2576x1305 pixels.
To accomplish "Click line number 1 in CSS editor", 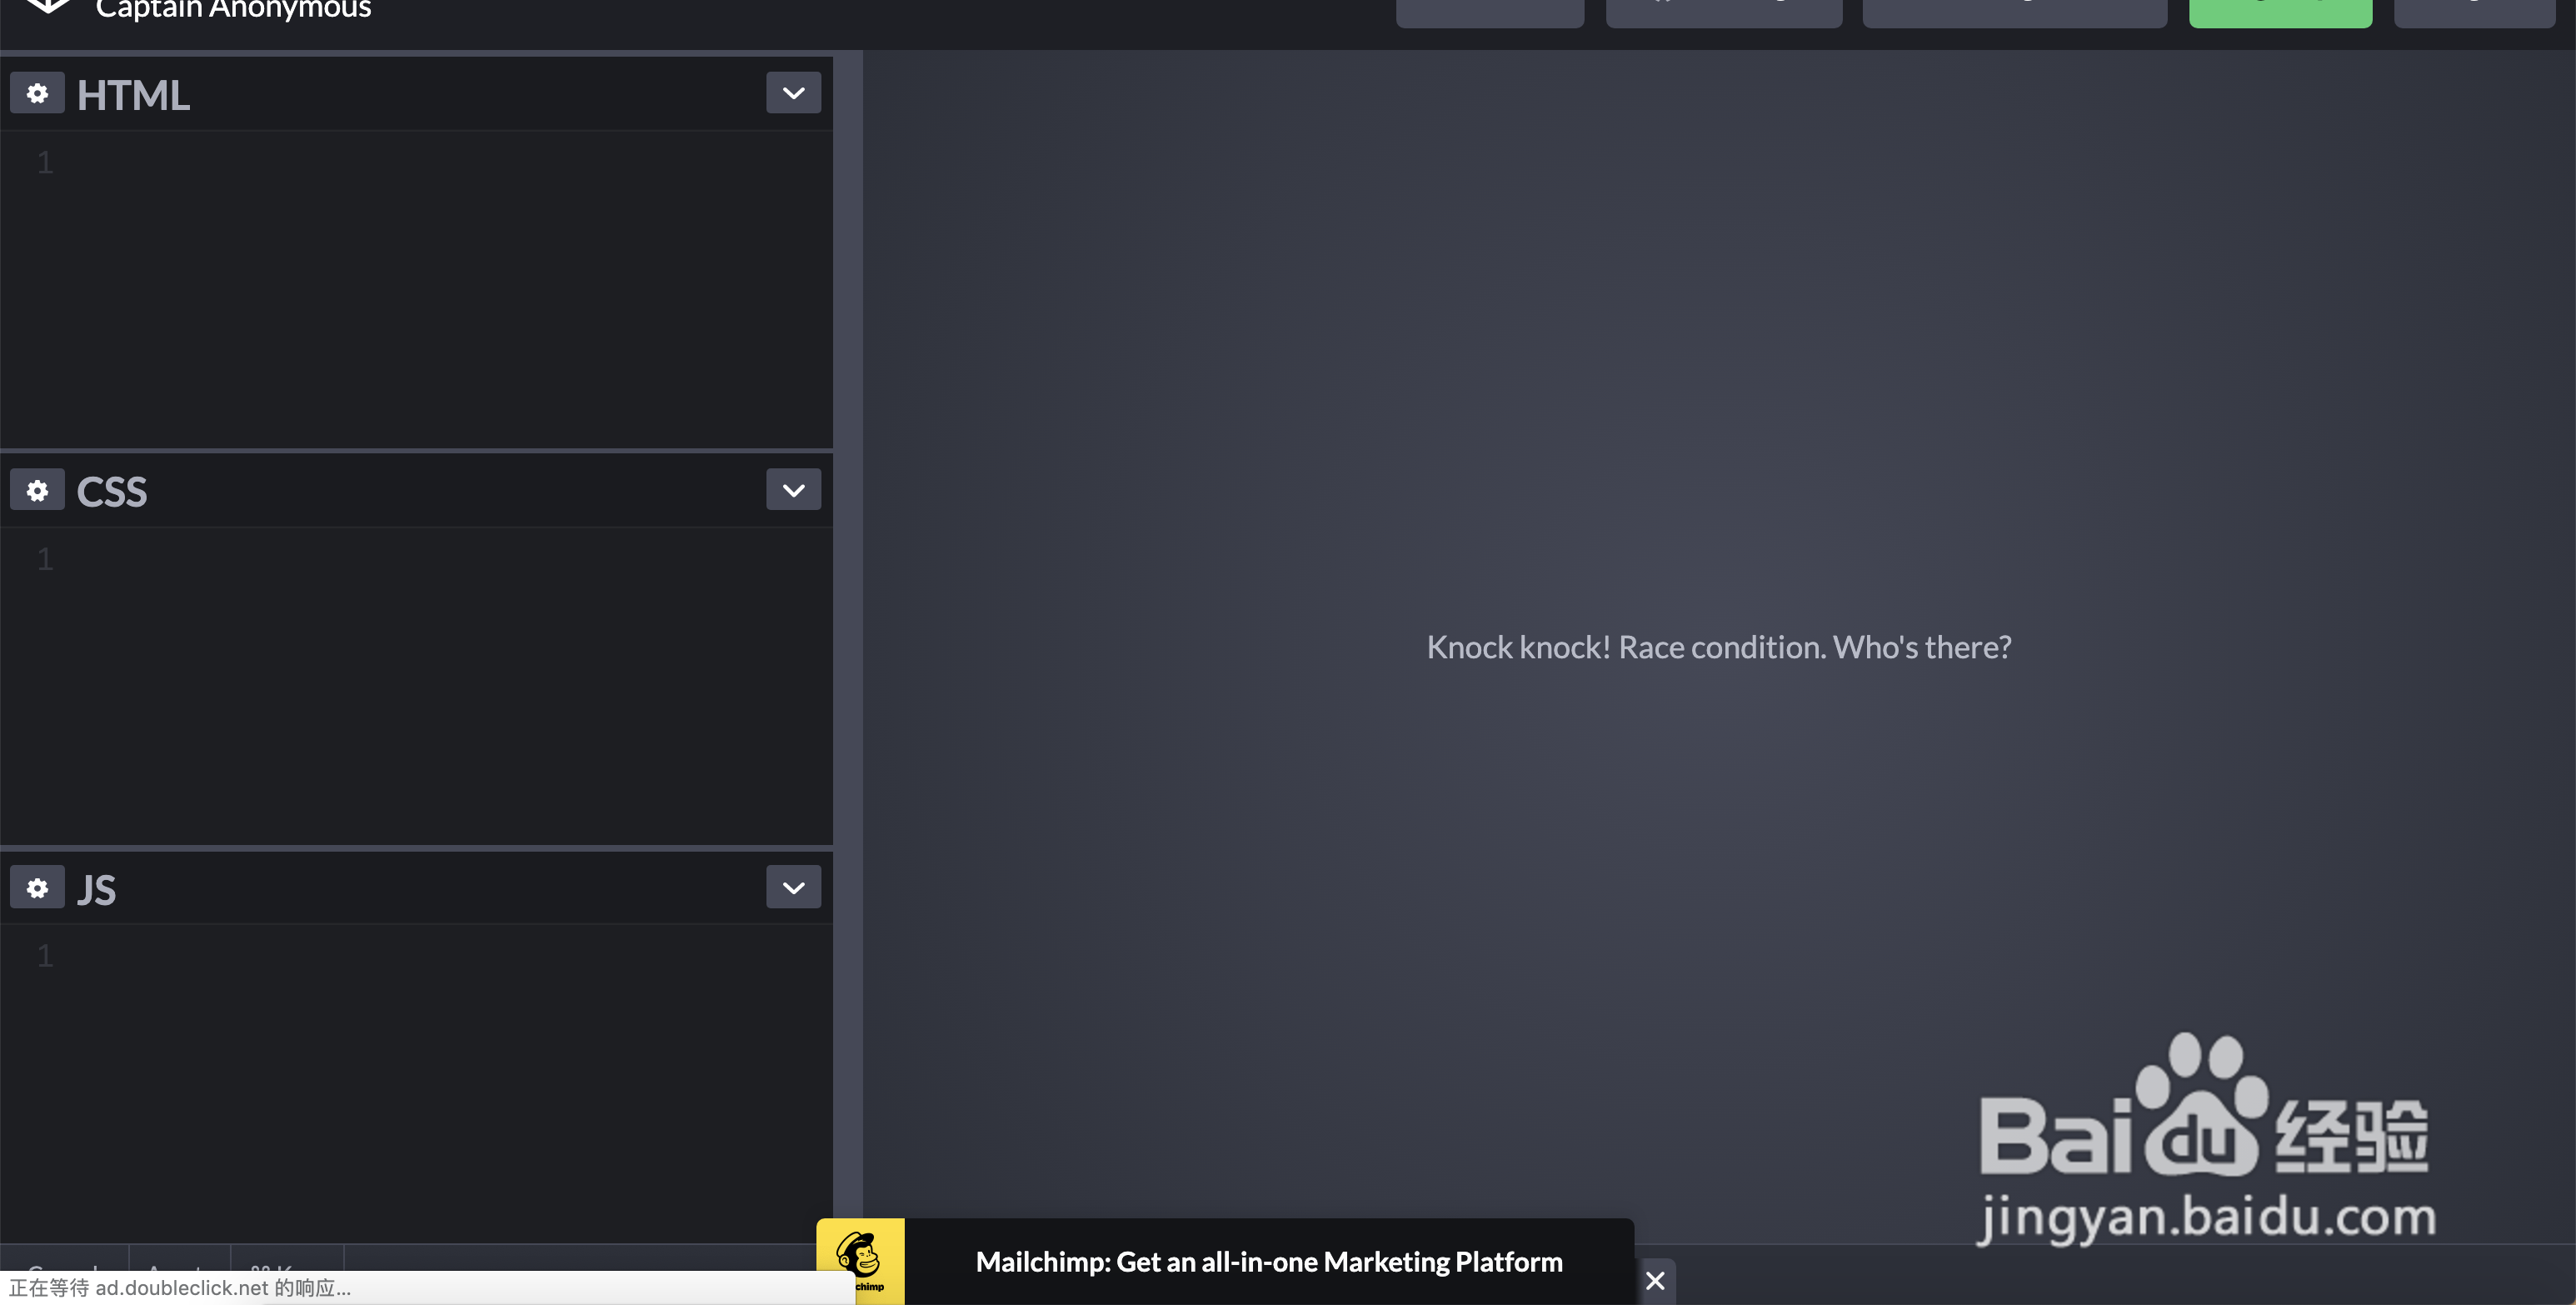I will 45,558.
